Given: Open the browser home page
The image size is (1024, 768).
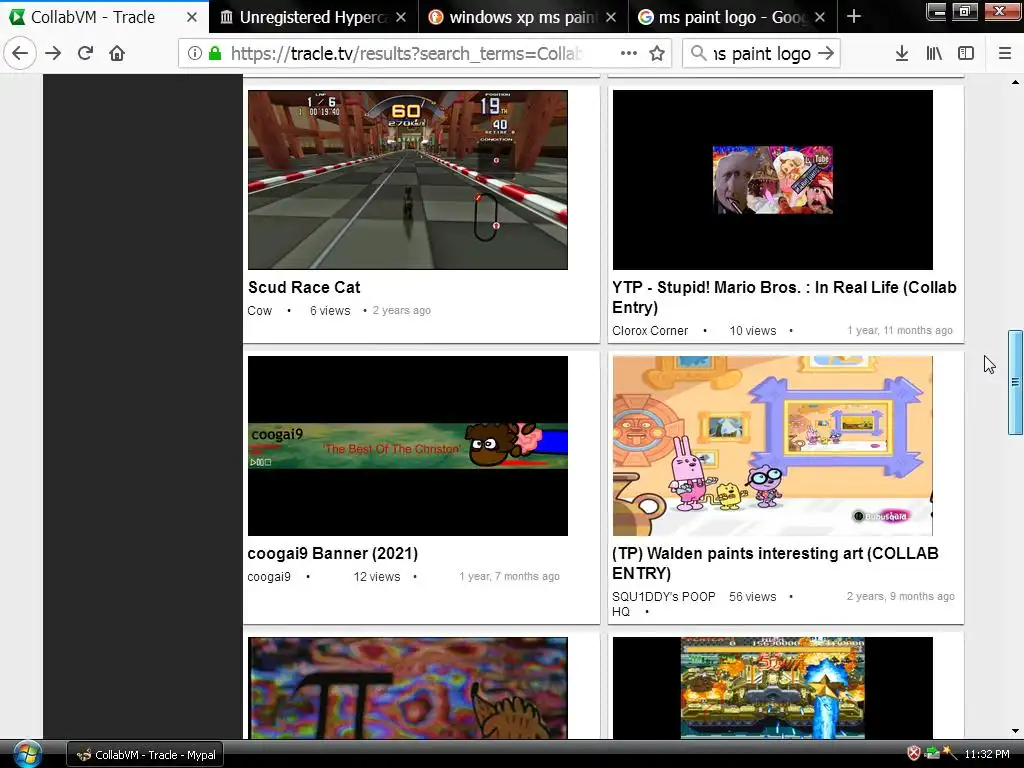Looking at the screenshot, I should point(117,54).
